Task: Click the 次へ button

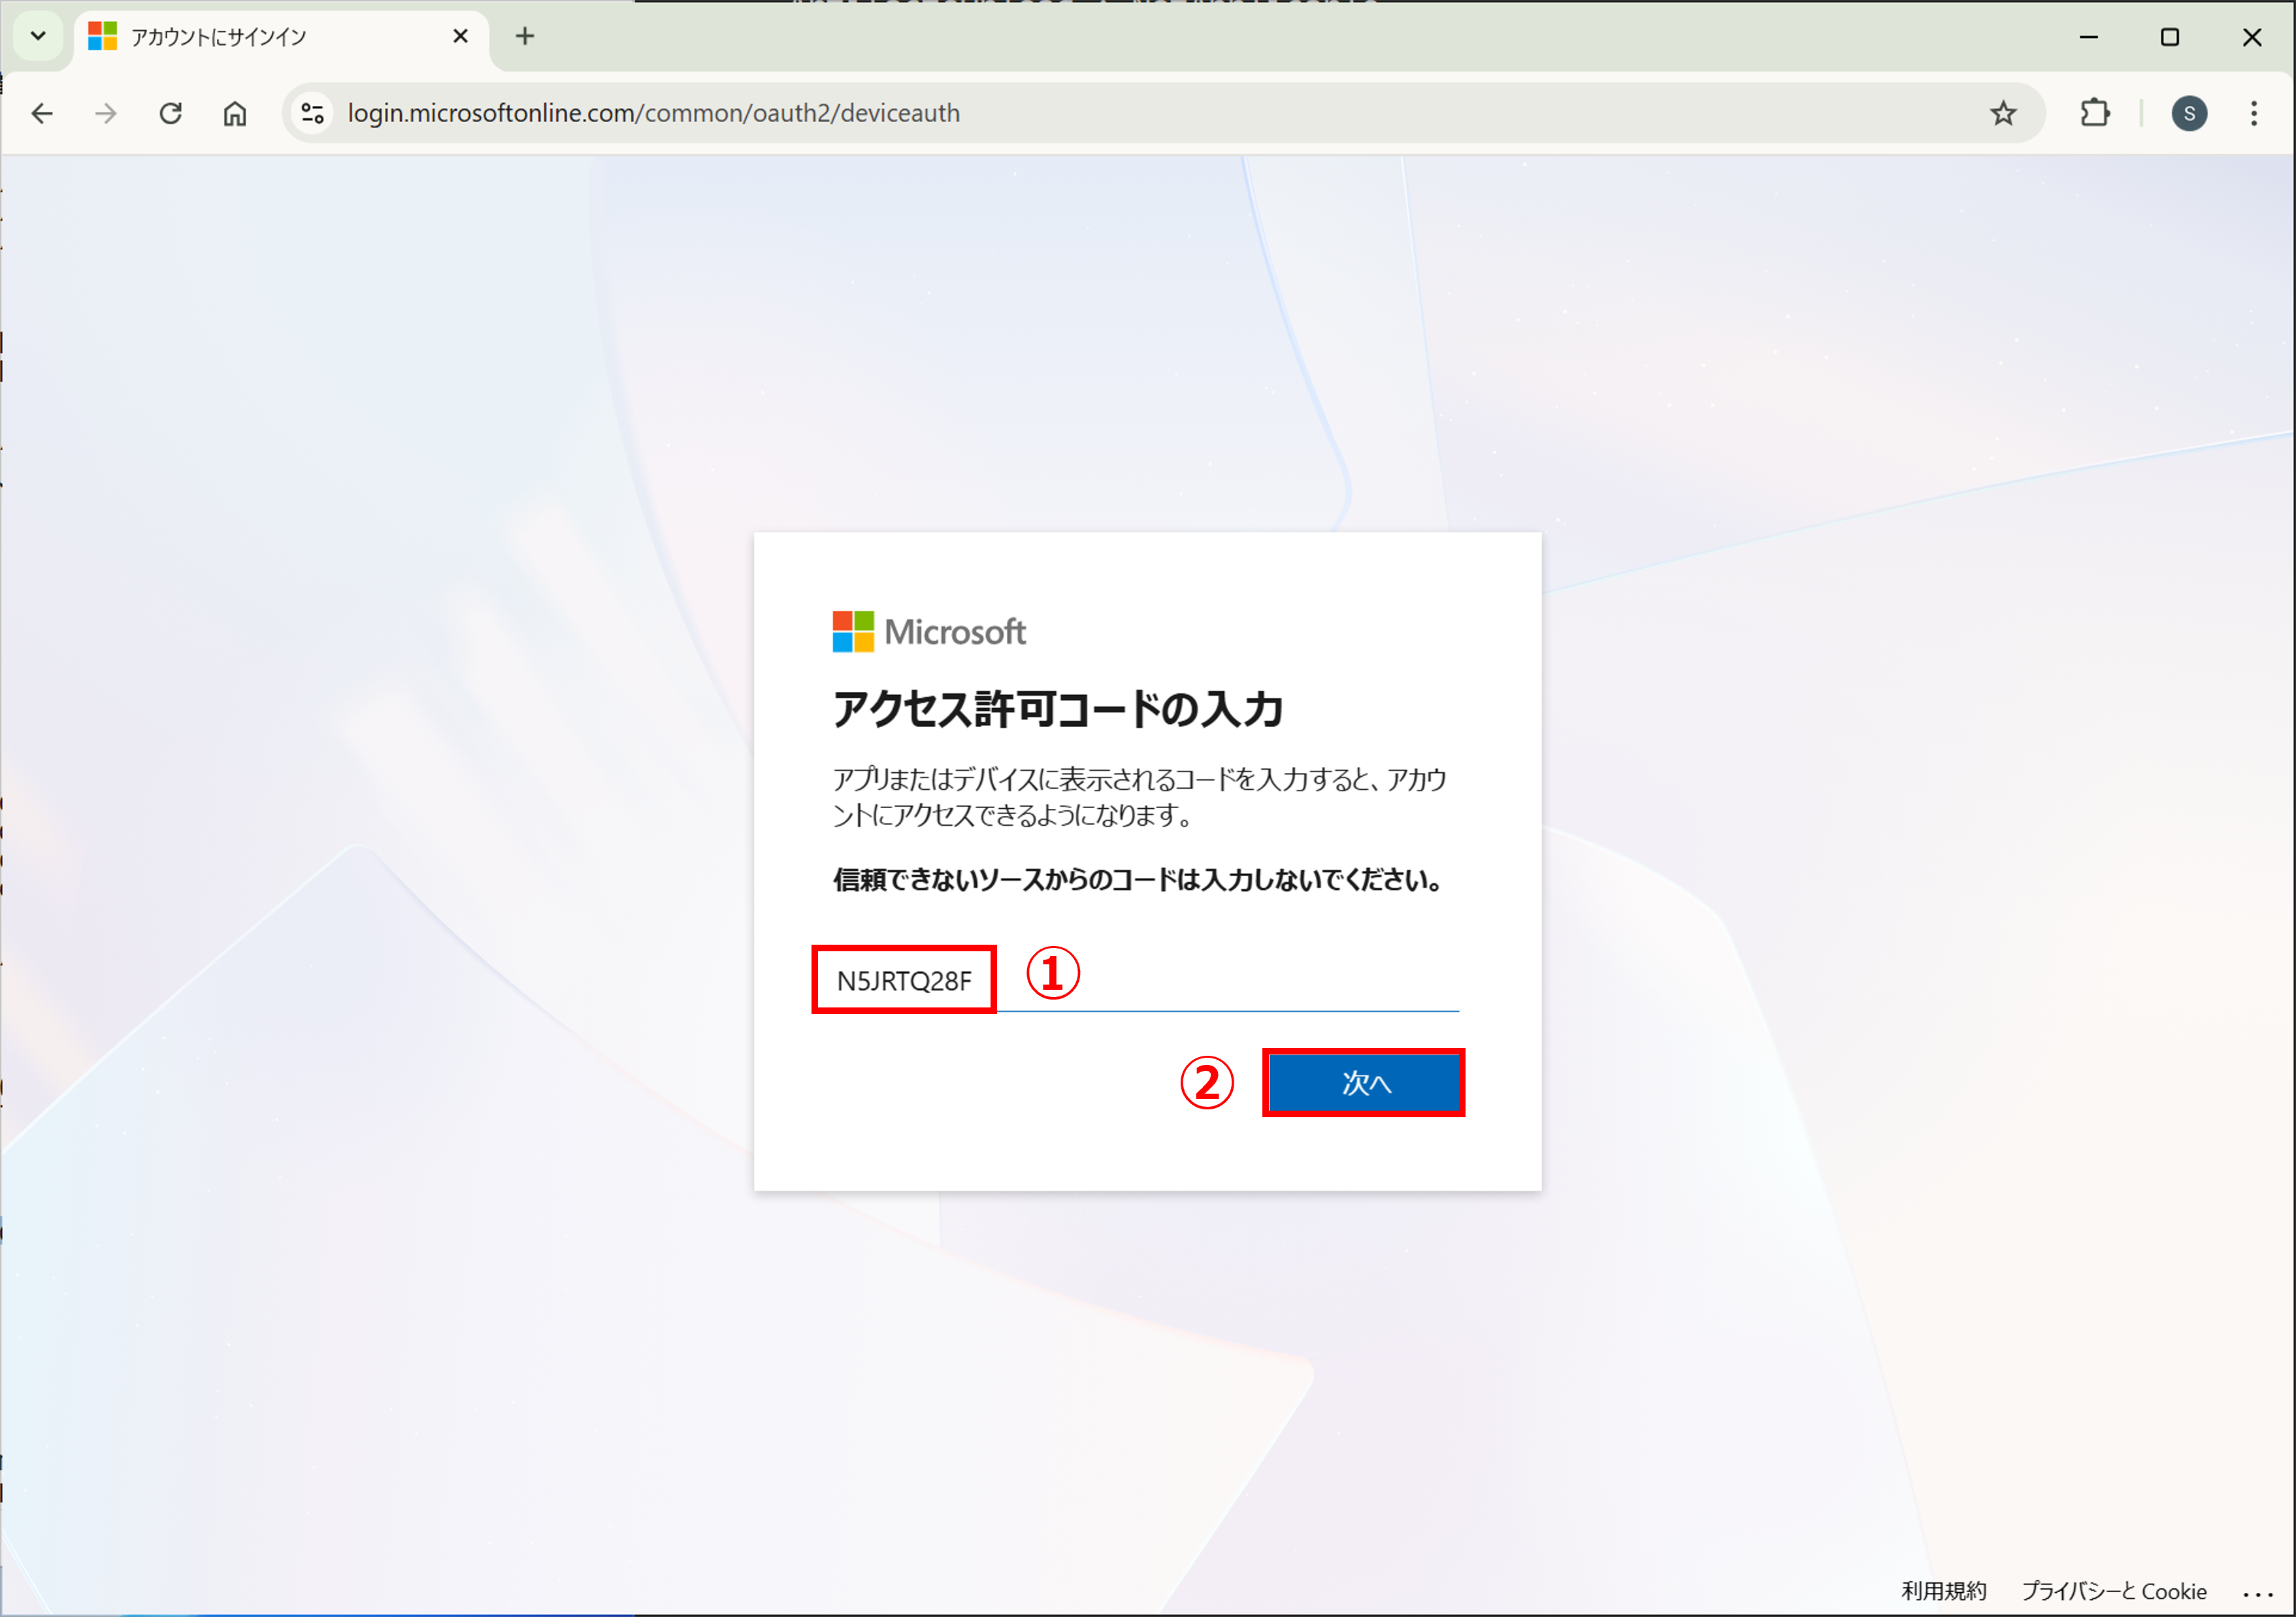Action: (x=1364, y=1083)
